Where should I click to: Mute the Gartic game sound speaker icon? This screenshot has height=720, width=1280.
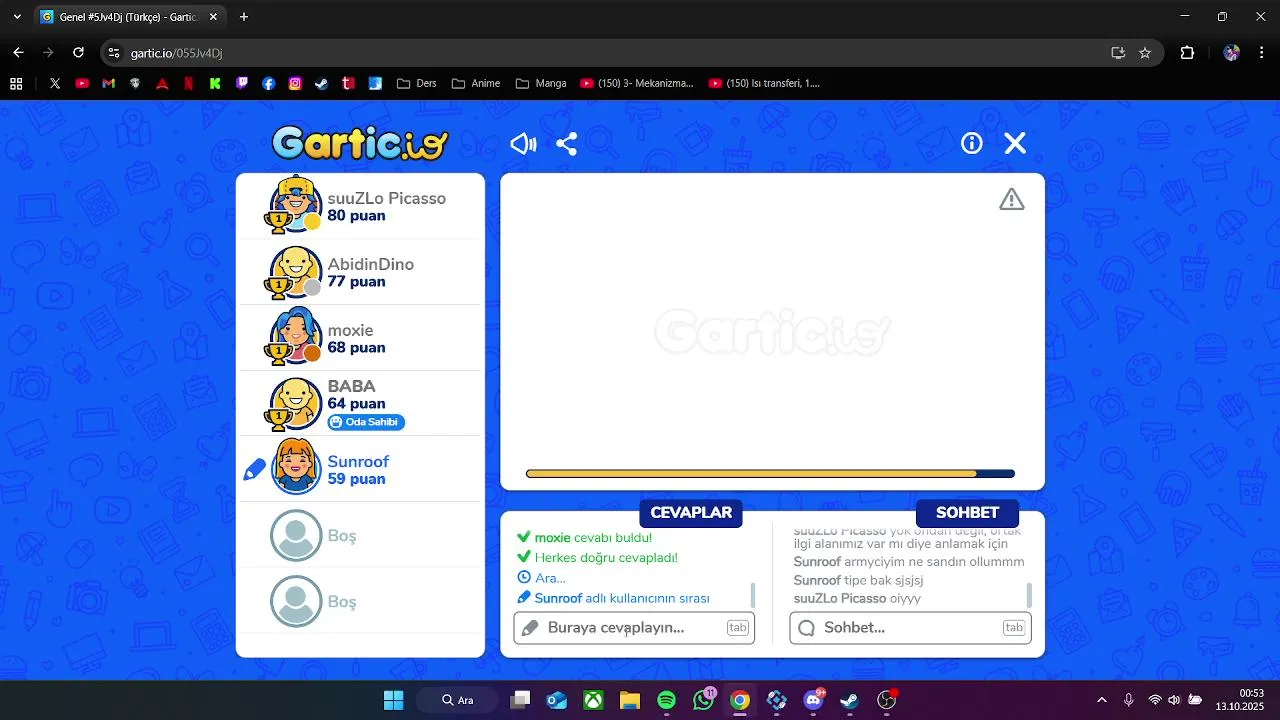click(523, 144)
